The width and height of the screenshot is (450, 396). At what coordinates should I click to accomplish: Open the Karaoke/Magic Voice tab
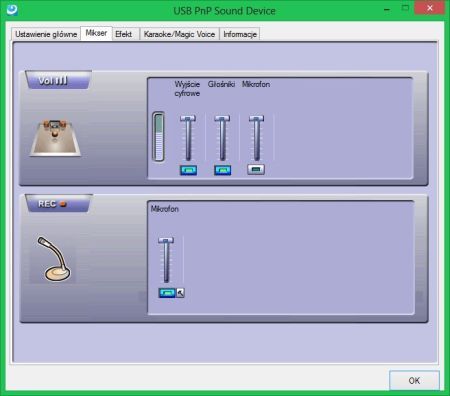click(x=179, y=34)
